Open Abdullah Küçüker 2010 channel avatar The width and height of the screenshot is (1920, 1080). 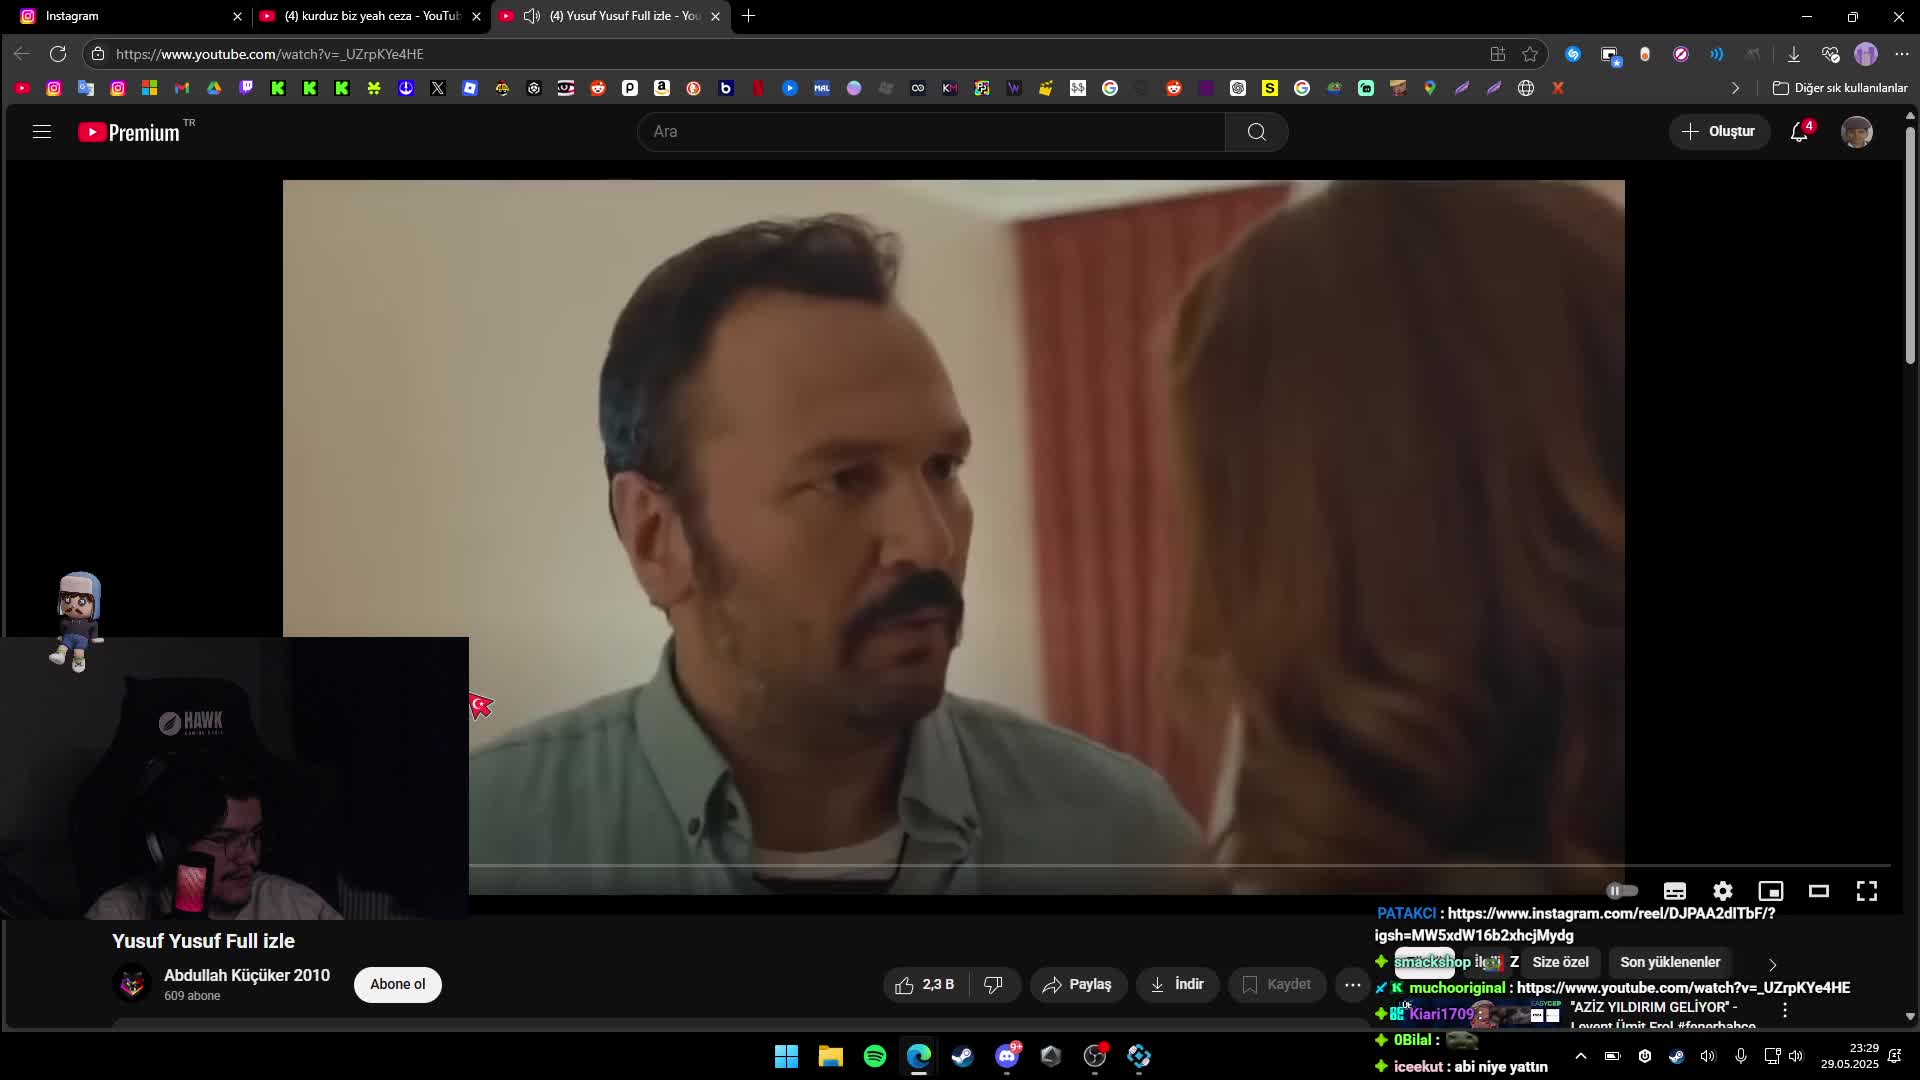(x=132, y=984)
